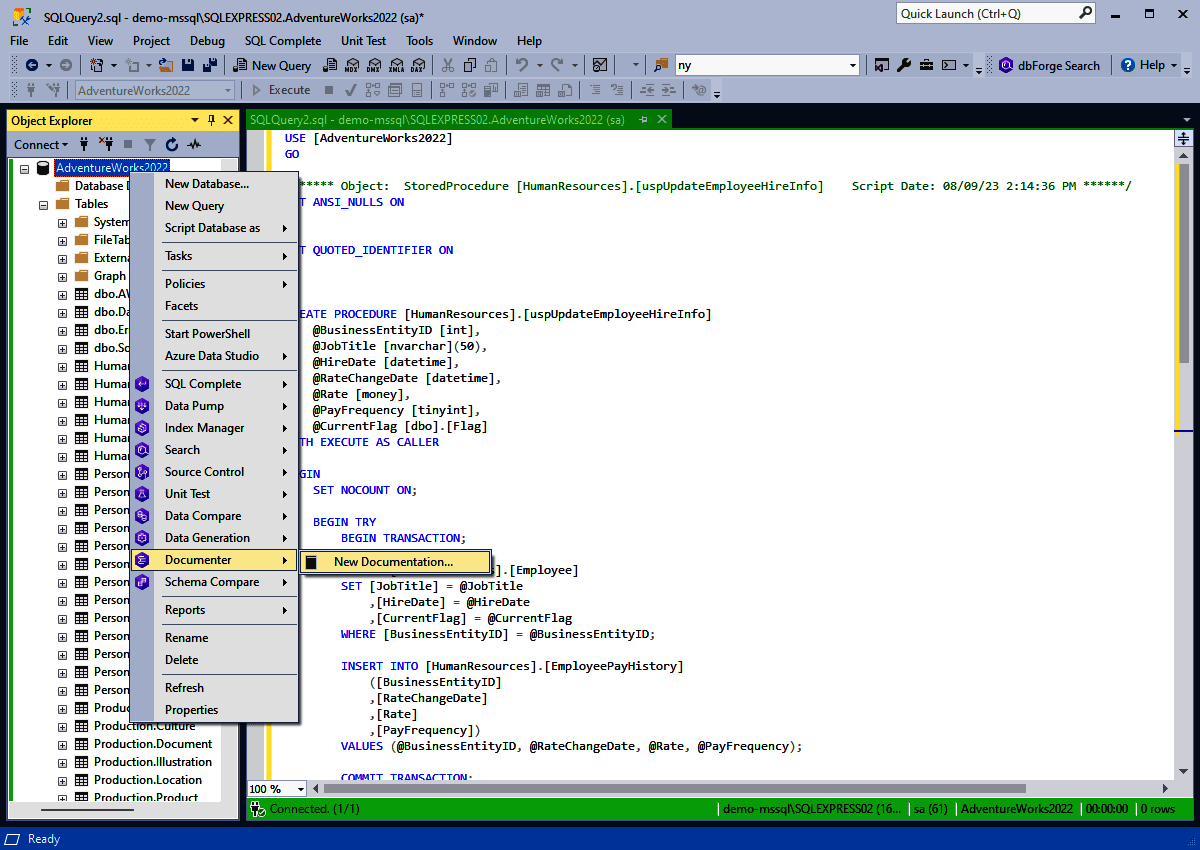Collapse the AdventureWorks2022 database node
Image resolution: width=1200 pixels, height=850 pixels.
[x=24, y=167]
